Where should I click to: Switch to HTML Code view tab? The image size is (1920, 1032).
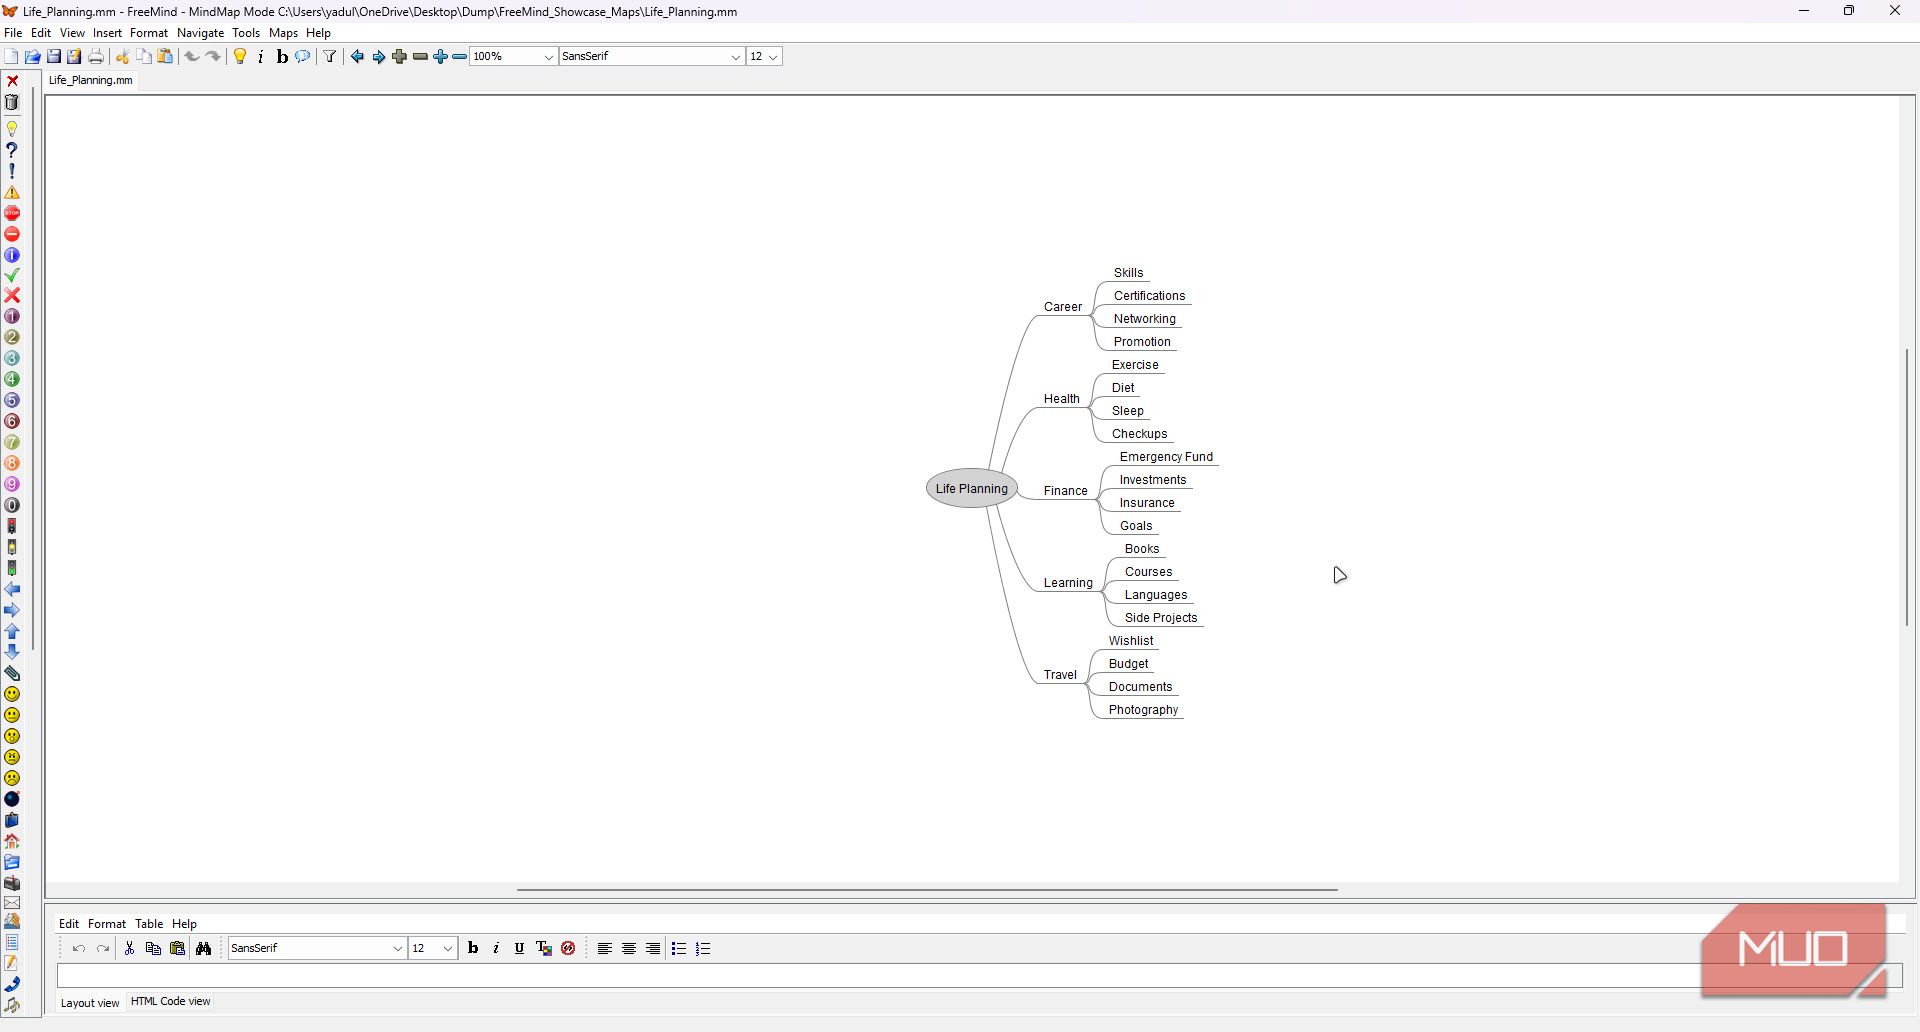click(x=170, y=1002)
